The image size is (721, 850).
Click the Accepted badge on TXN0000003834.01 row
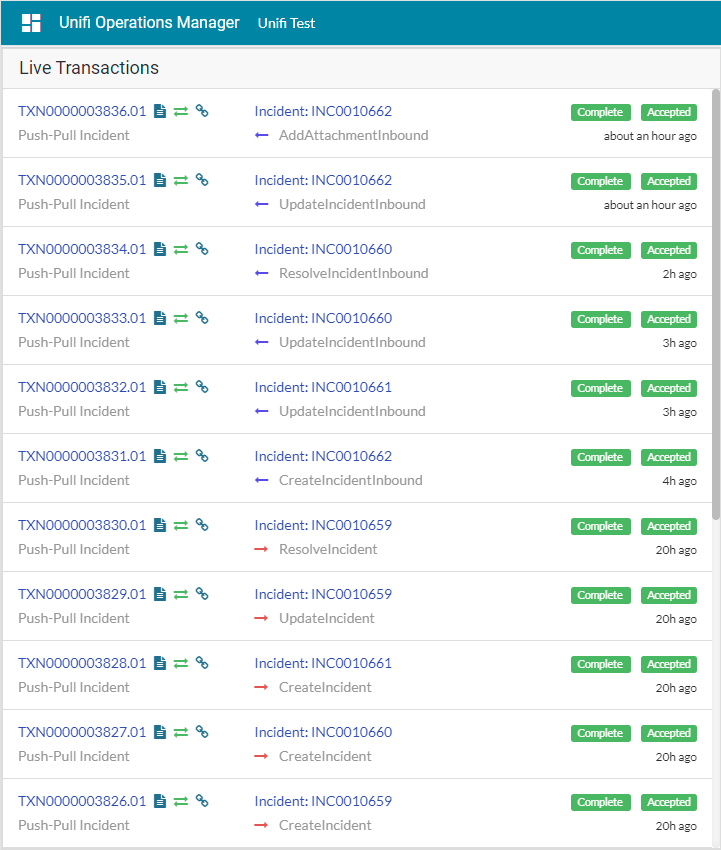point(669,250)
